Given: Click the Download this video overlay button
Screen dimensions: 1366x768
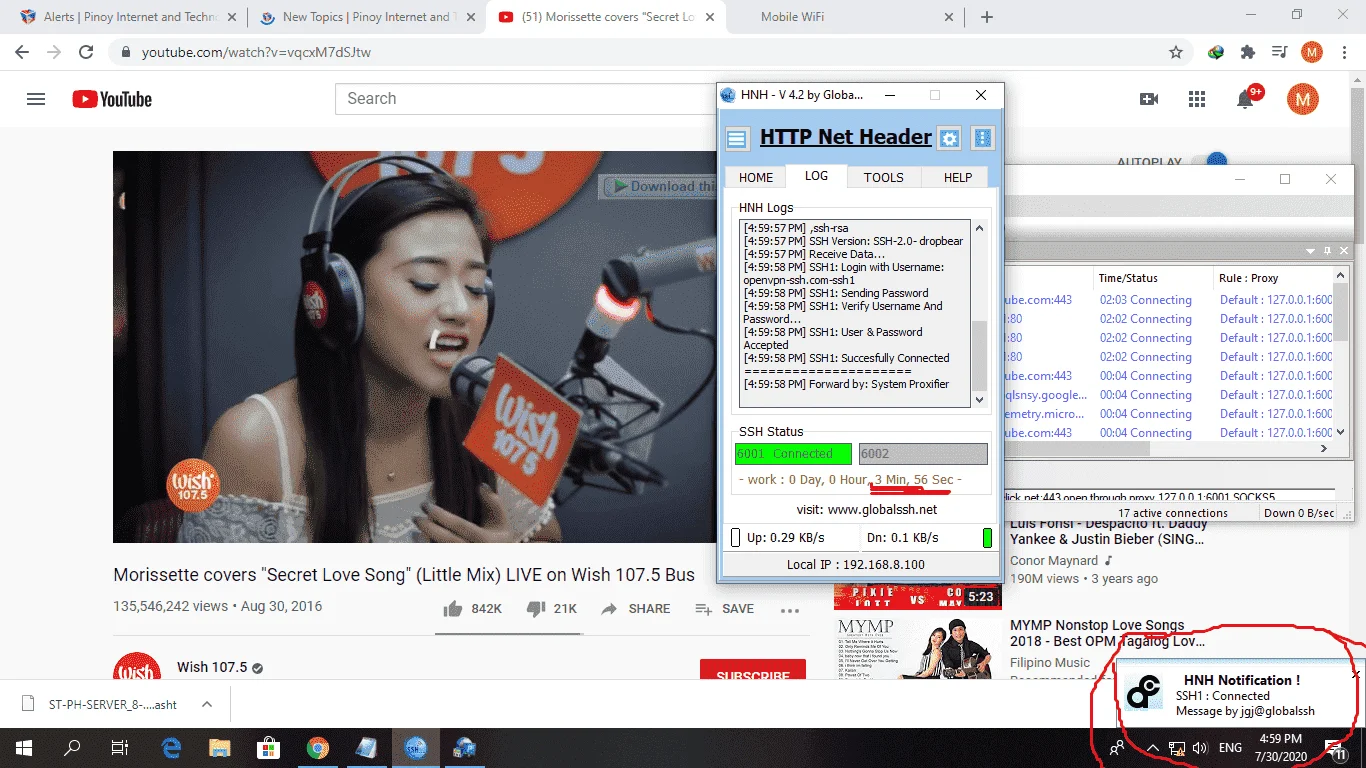Looking at the screenshot, I should point(658,186).
